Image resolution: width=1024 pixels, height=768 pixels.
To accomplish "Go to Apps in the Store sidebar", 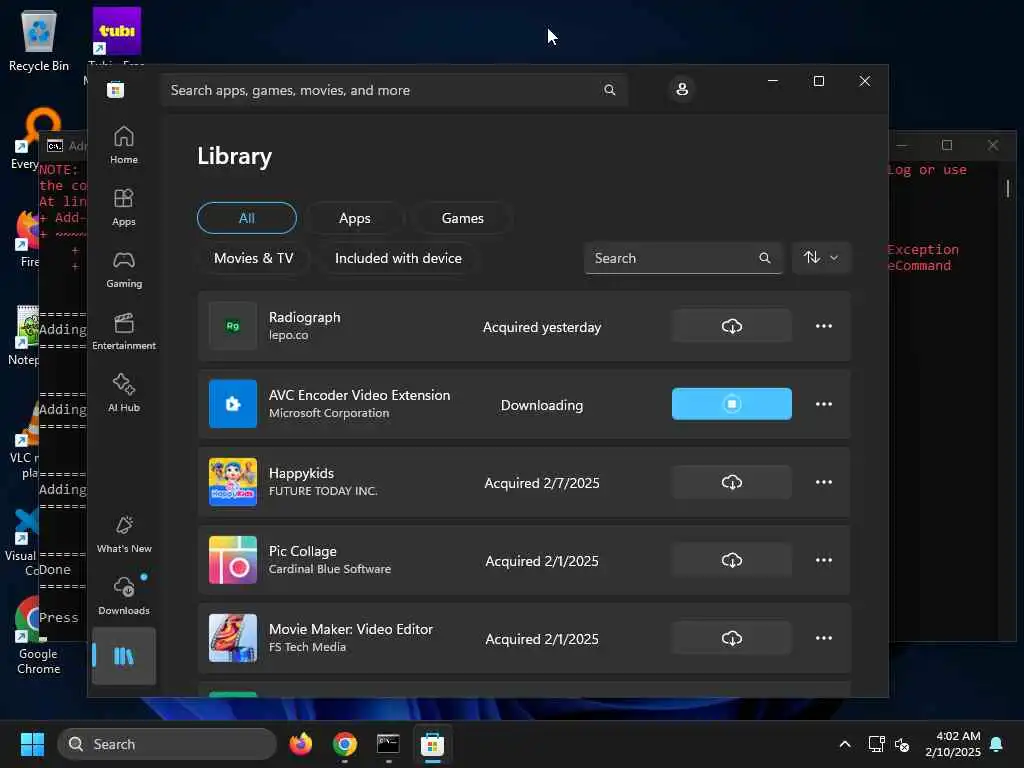I will pos(123,207).
